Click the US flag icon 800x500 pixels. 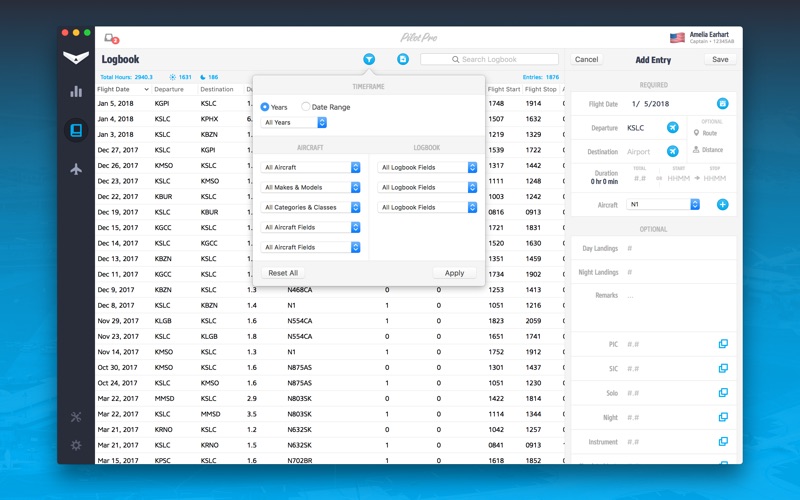pos(677,38)
